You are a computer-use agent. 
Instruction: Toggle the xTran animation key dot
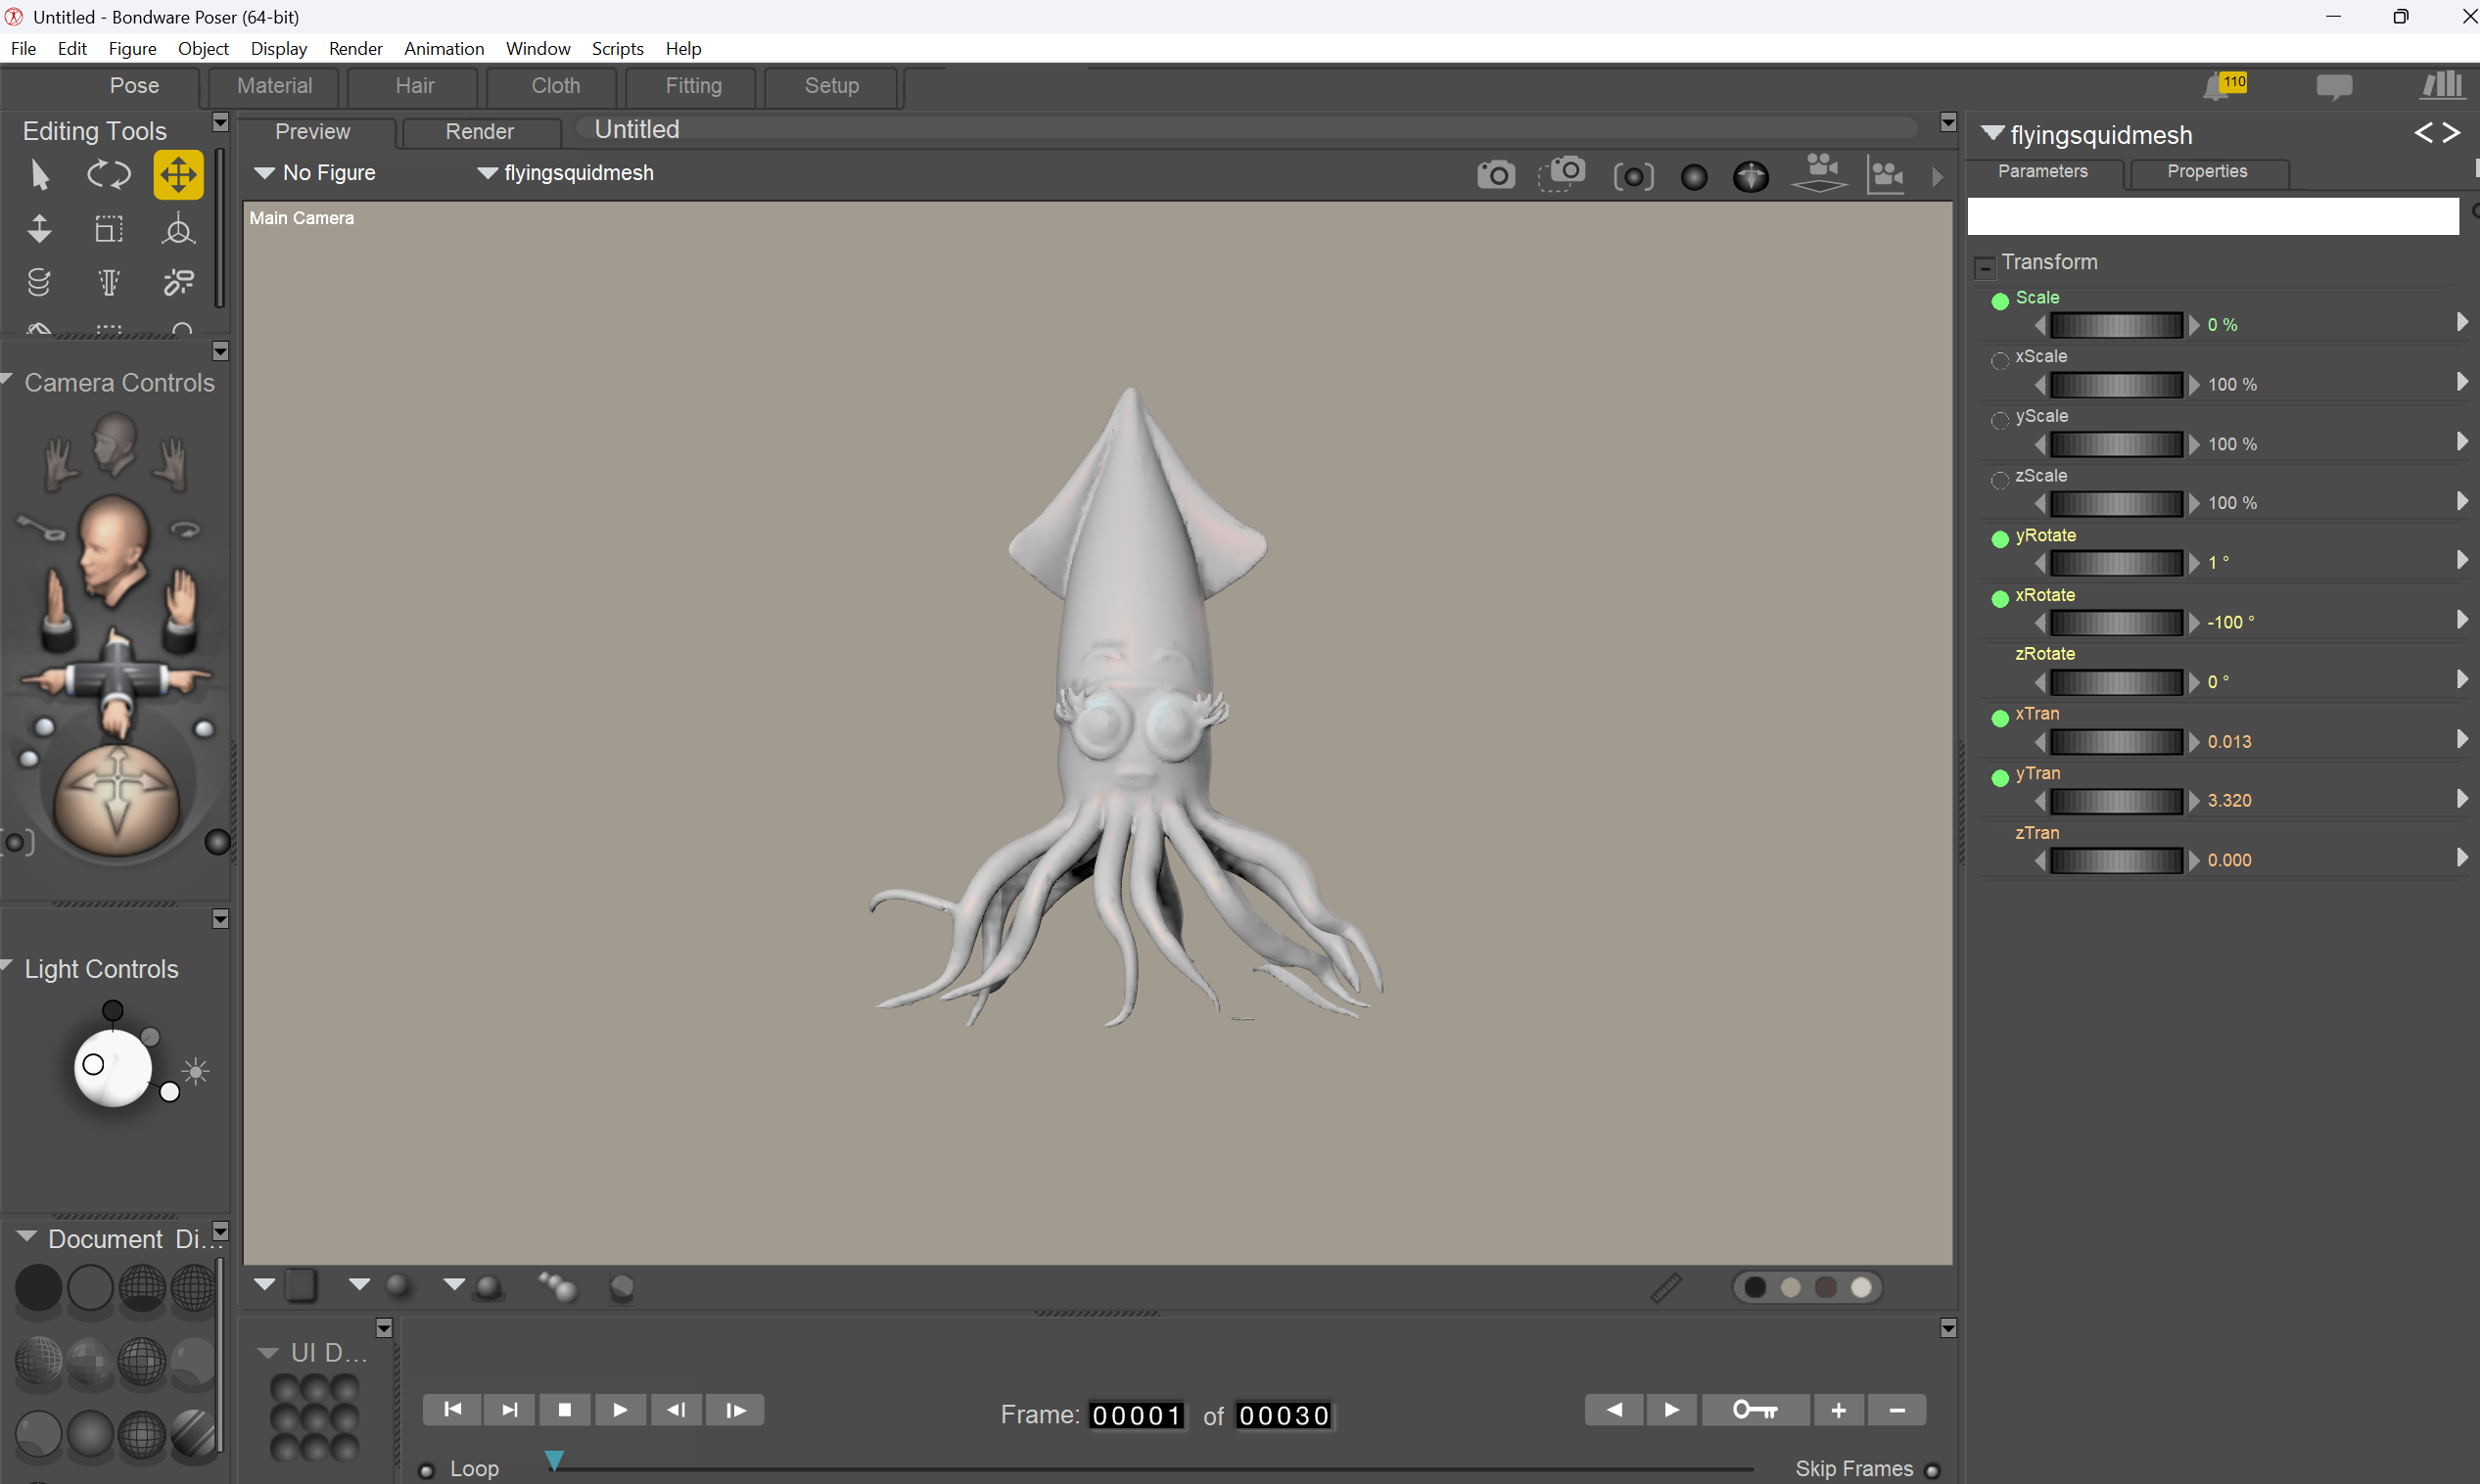(x=2000, y=718)
